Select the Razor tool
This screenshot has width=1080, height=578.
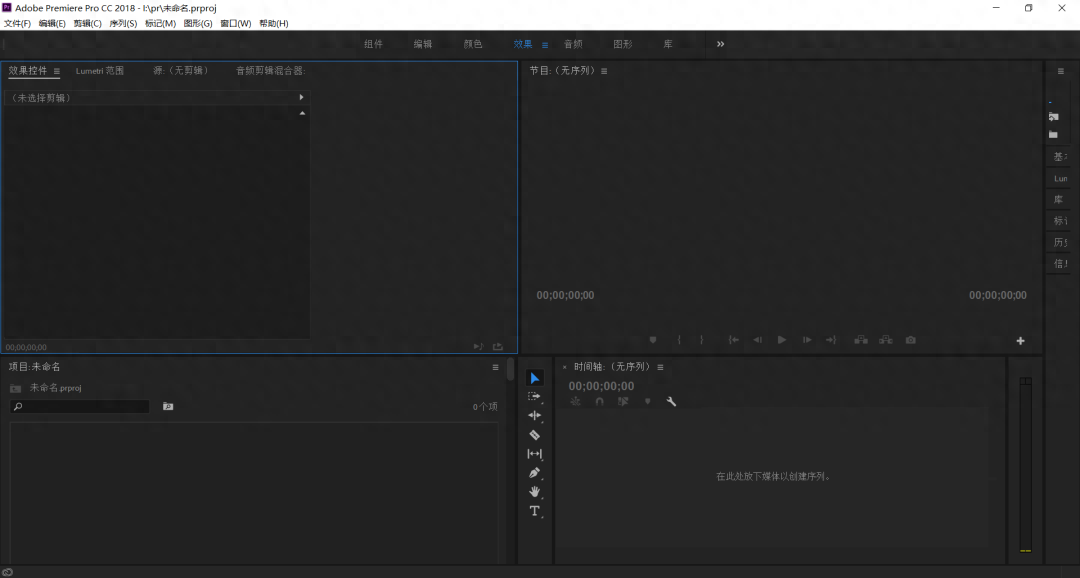click(x=534, y=435)
